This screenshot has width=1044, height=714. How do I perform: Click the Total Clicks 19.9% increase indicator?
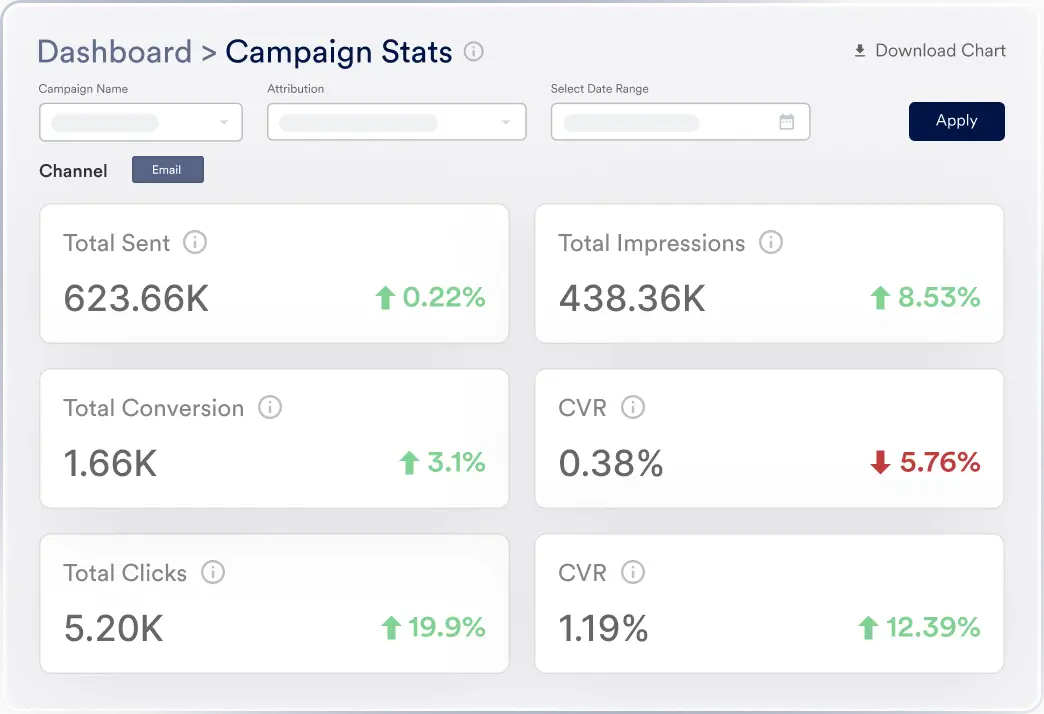[x=433, y=628]
